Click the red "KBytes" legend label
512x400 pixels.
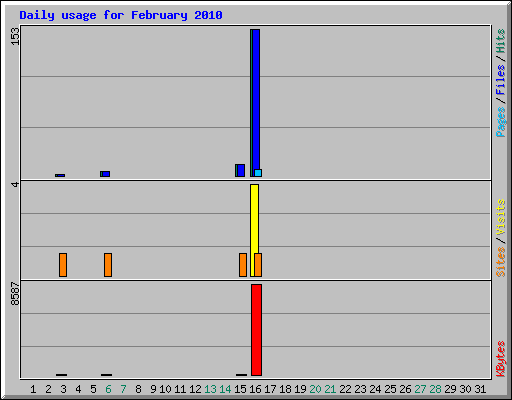coord(500,359)
